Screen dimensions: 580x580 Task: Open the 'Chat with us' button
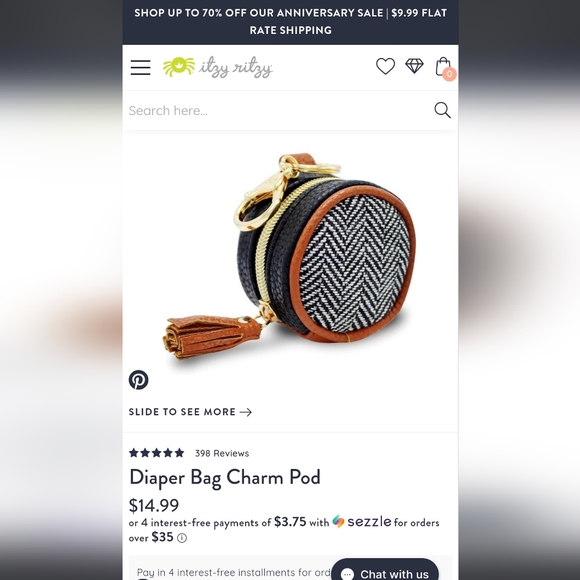(x=385, y=570)
